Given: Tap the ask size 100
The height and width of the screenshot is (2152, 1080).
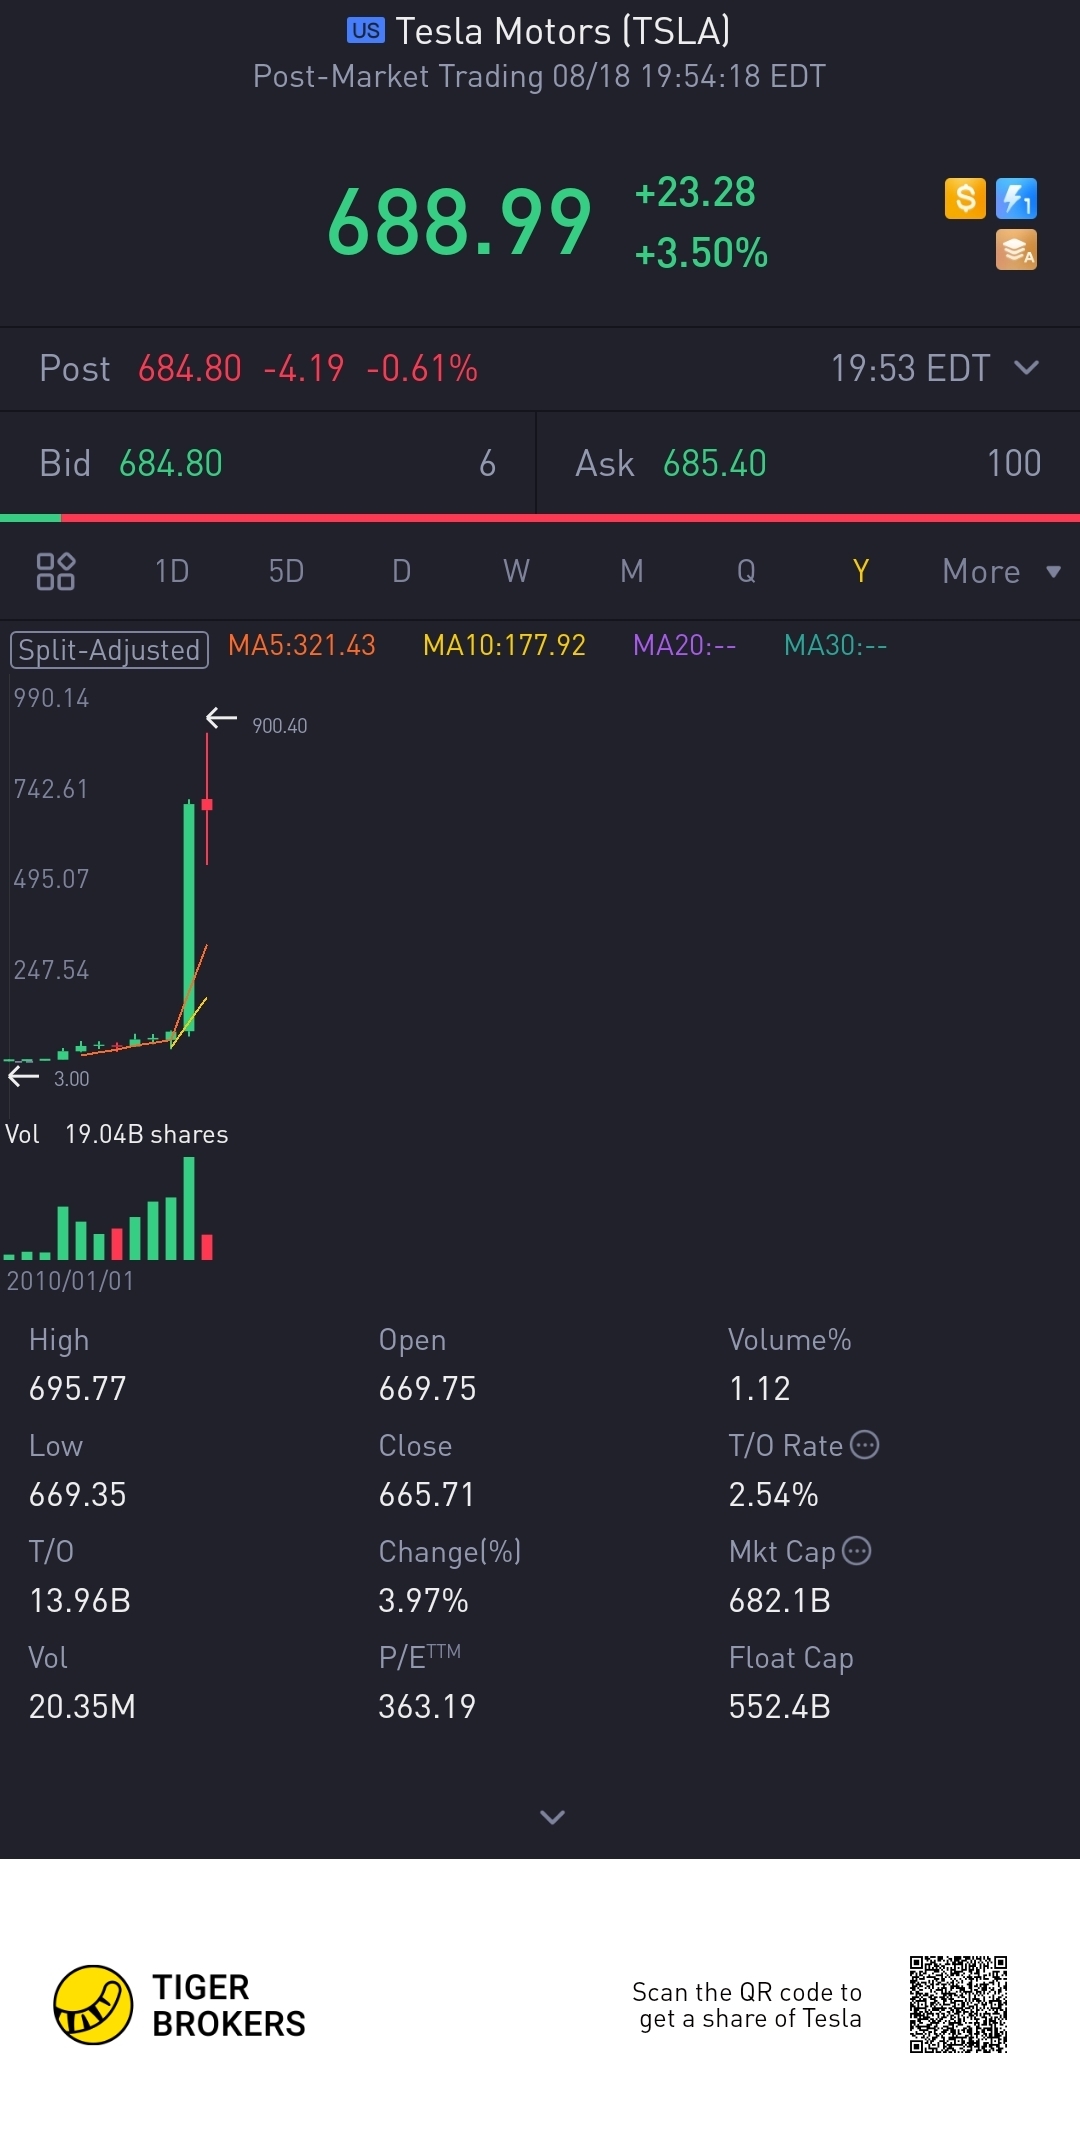Looking at the screenshot, I should click(x=1014, y=463).
